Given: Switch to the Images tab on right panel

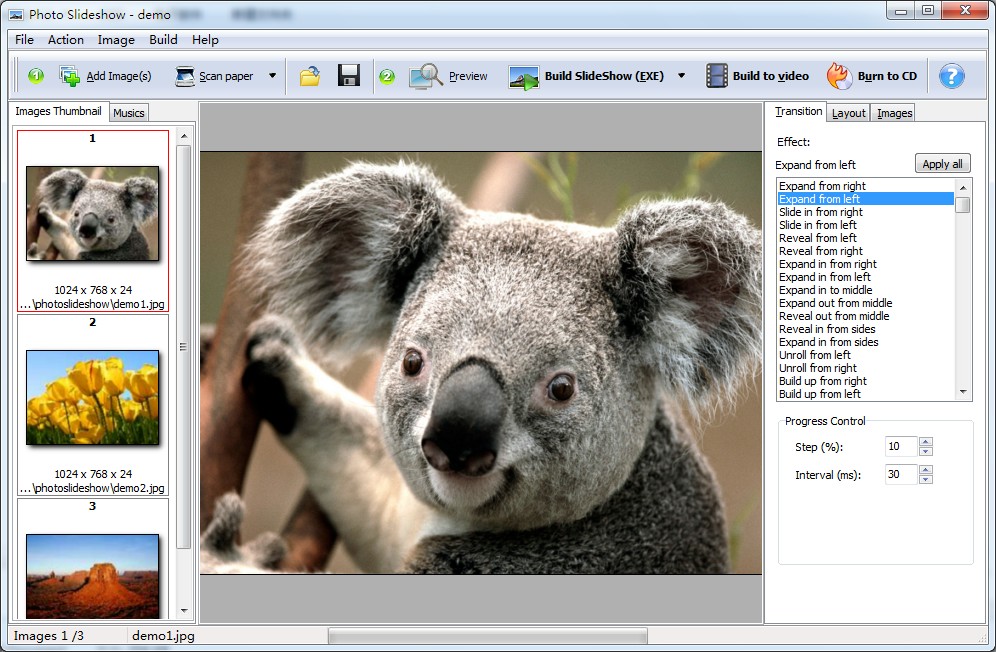Looking at the screenshot, I should (x=894, y=112).
